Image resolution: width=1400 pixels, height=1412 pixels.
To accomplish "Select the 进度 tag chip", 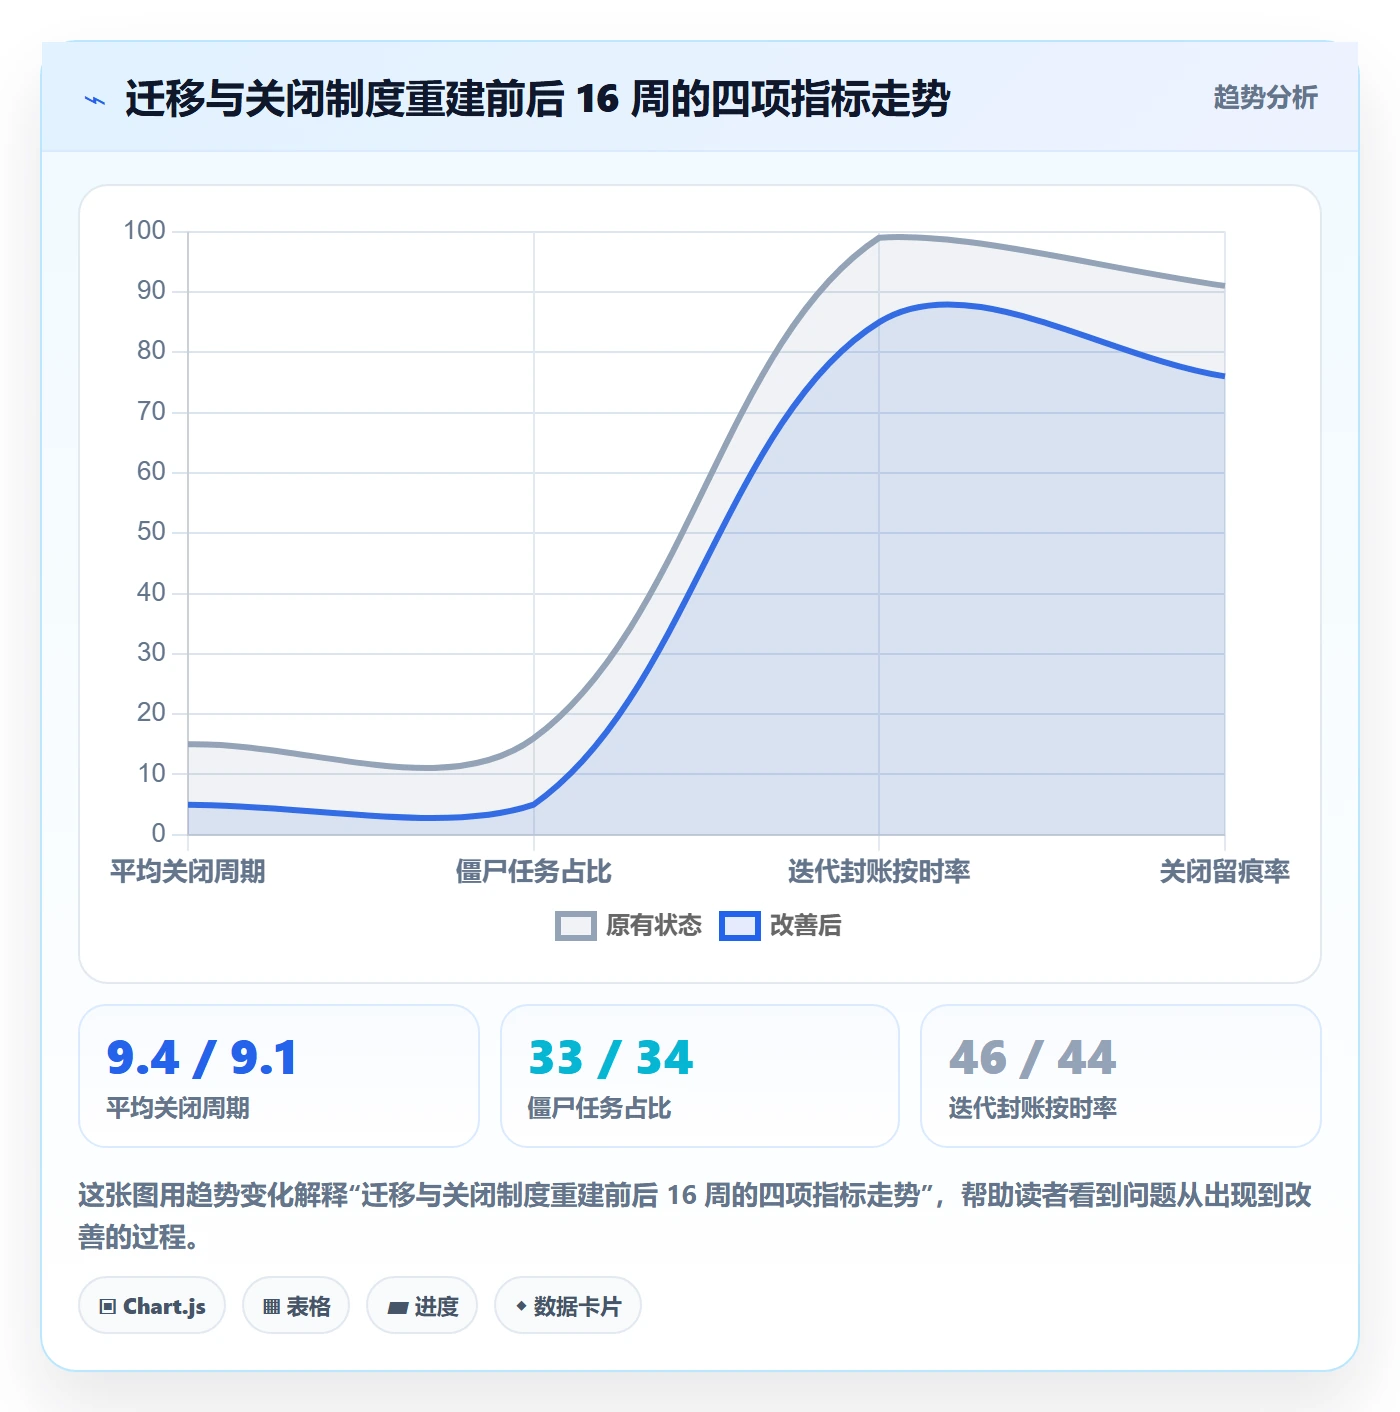I will pyautogui.click(x=422, y=1306).
